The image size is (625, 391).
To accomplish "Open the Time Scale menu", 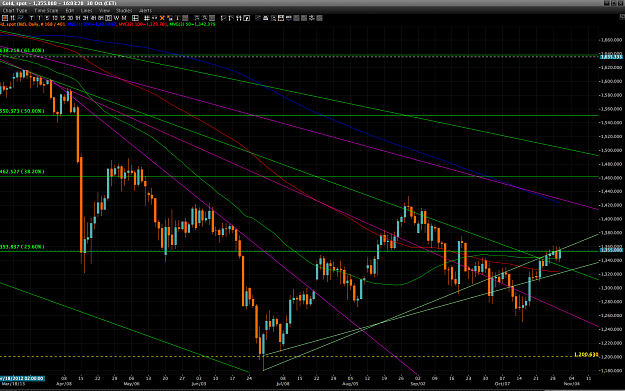I will click(46, 11).
